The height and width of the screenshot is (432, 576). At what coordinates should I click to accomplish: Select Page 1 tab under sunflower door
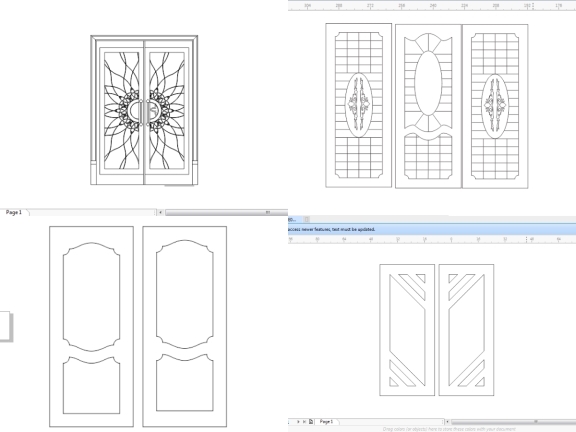(x=14, y=212)
